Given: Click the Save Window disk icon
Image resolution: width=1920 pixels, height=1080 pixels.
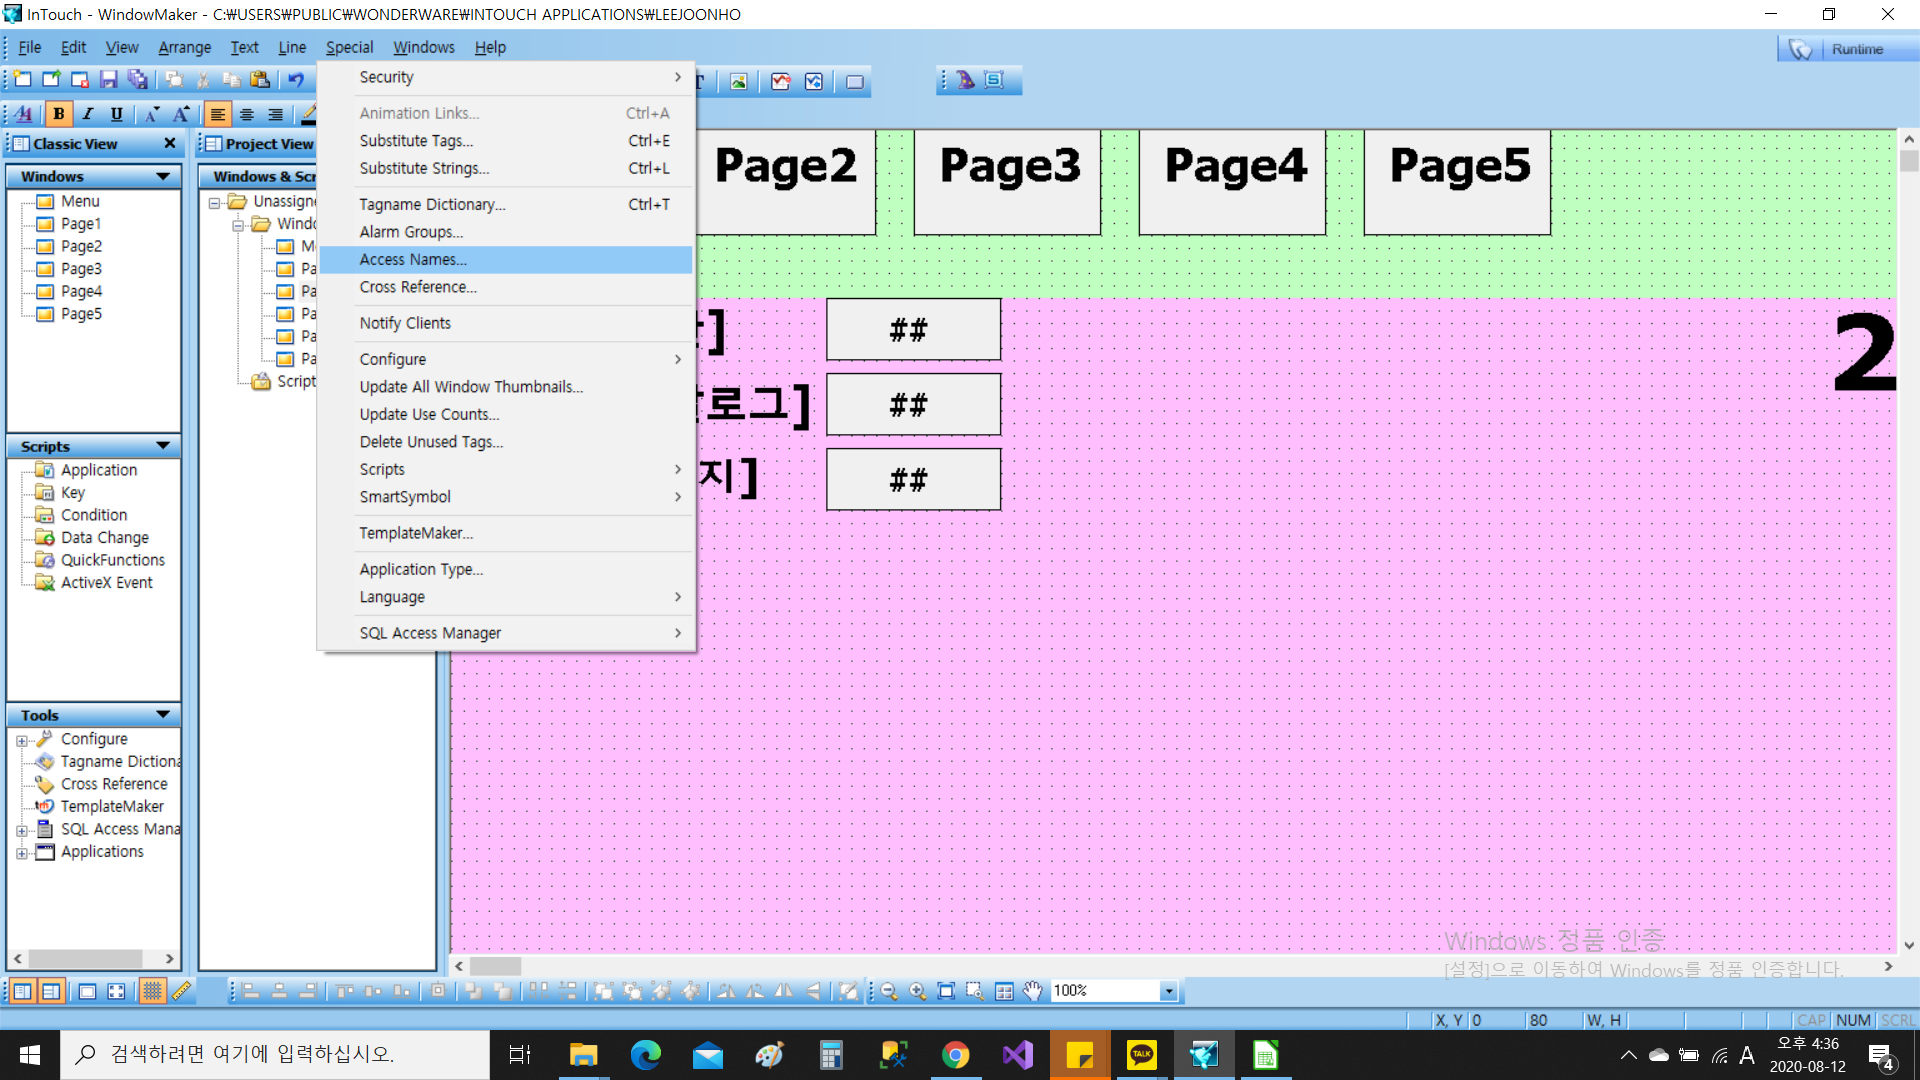Looking at the screenshot, I should point(109,81).
